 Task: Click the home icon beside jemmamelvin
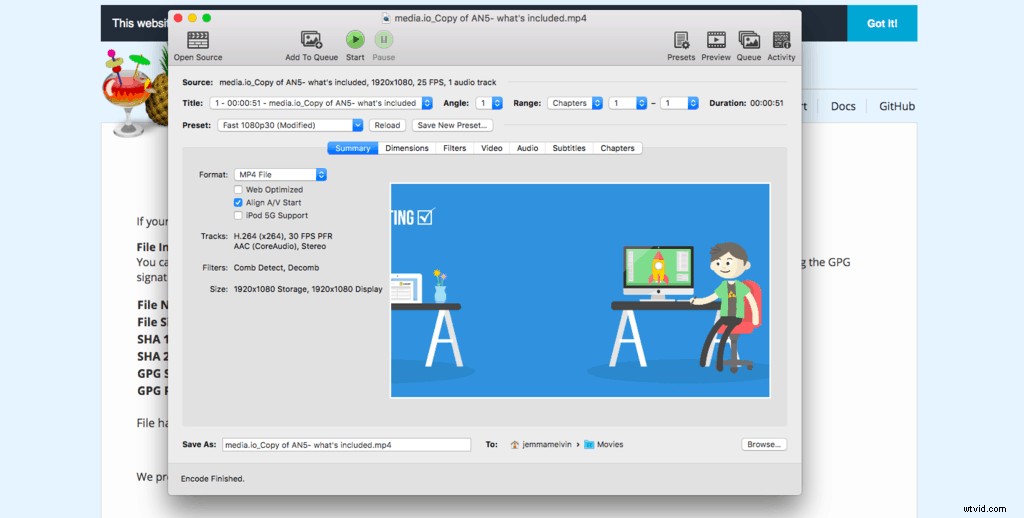[515, 445]
